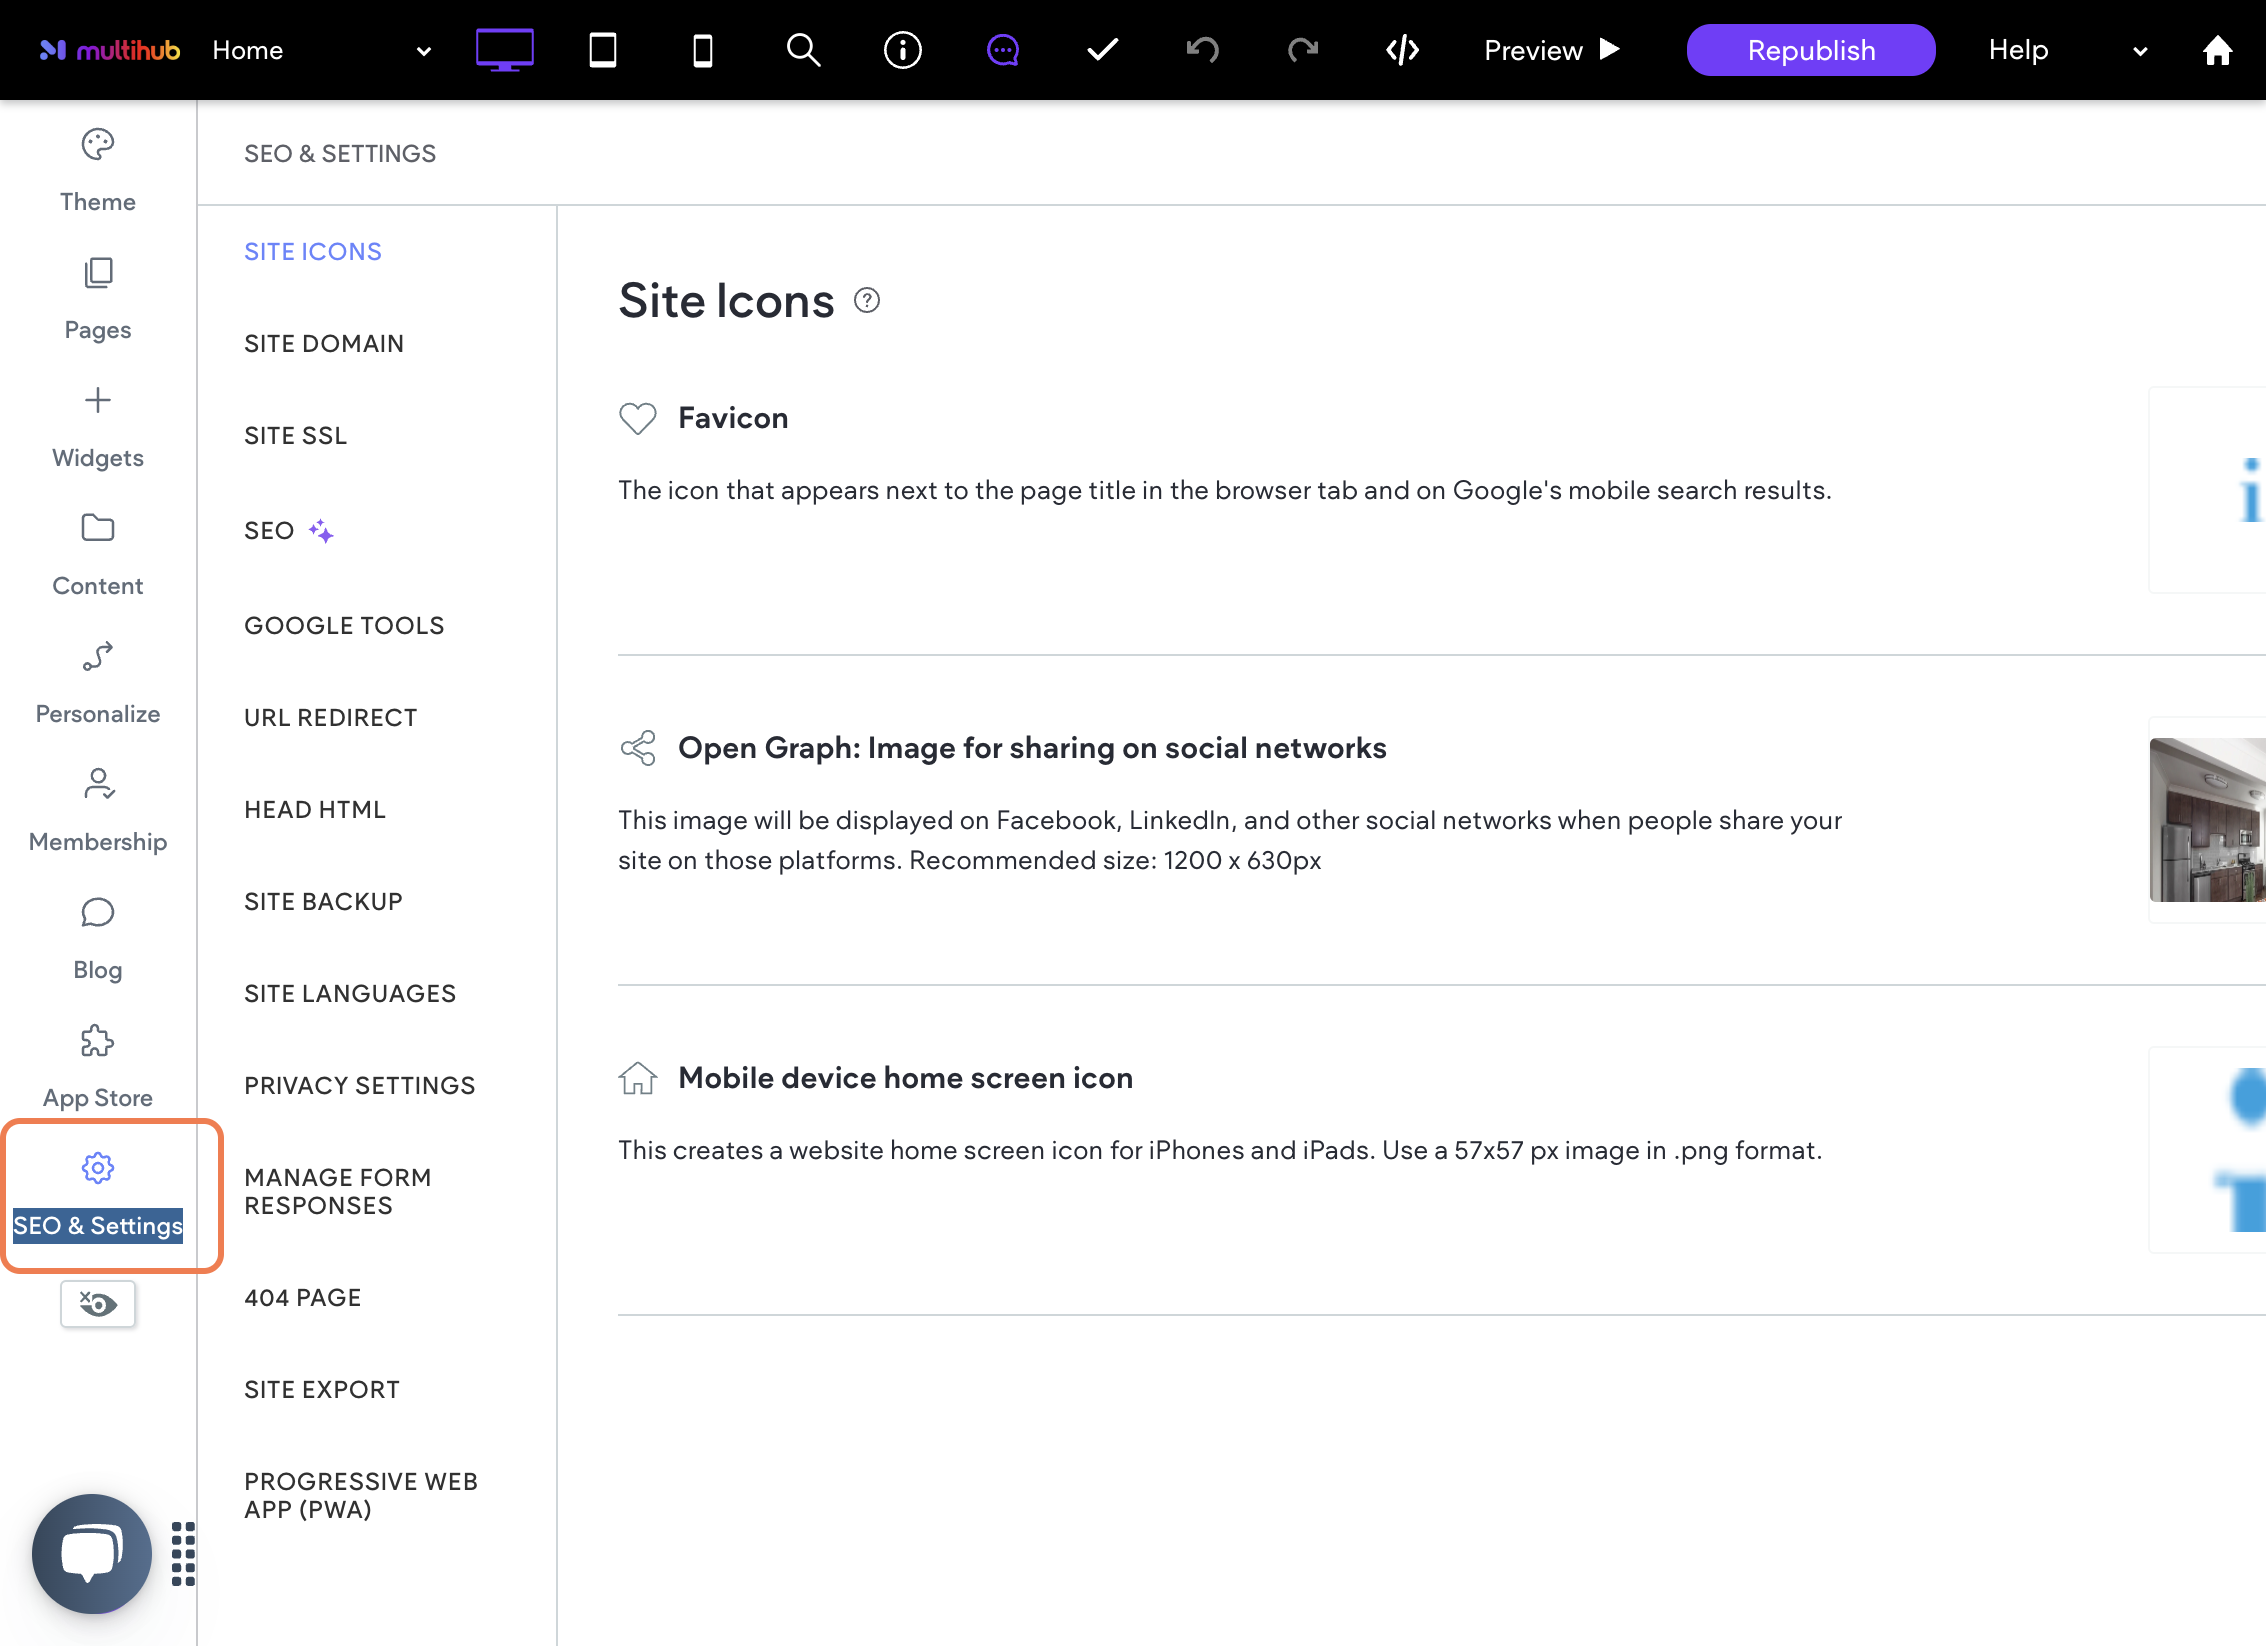Viewport: 2266px width, 1646px height.
Task: Click the mobile home screen icon thumbnail
Action: pos(2208,1150)
